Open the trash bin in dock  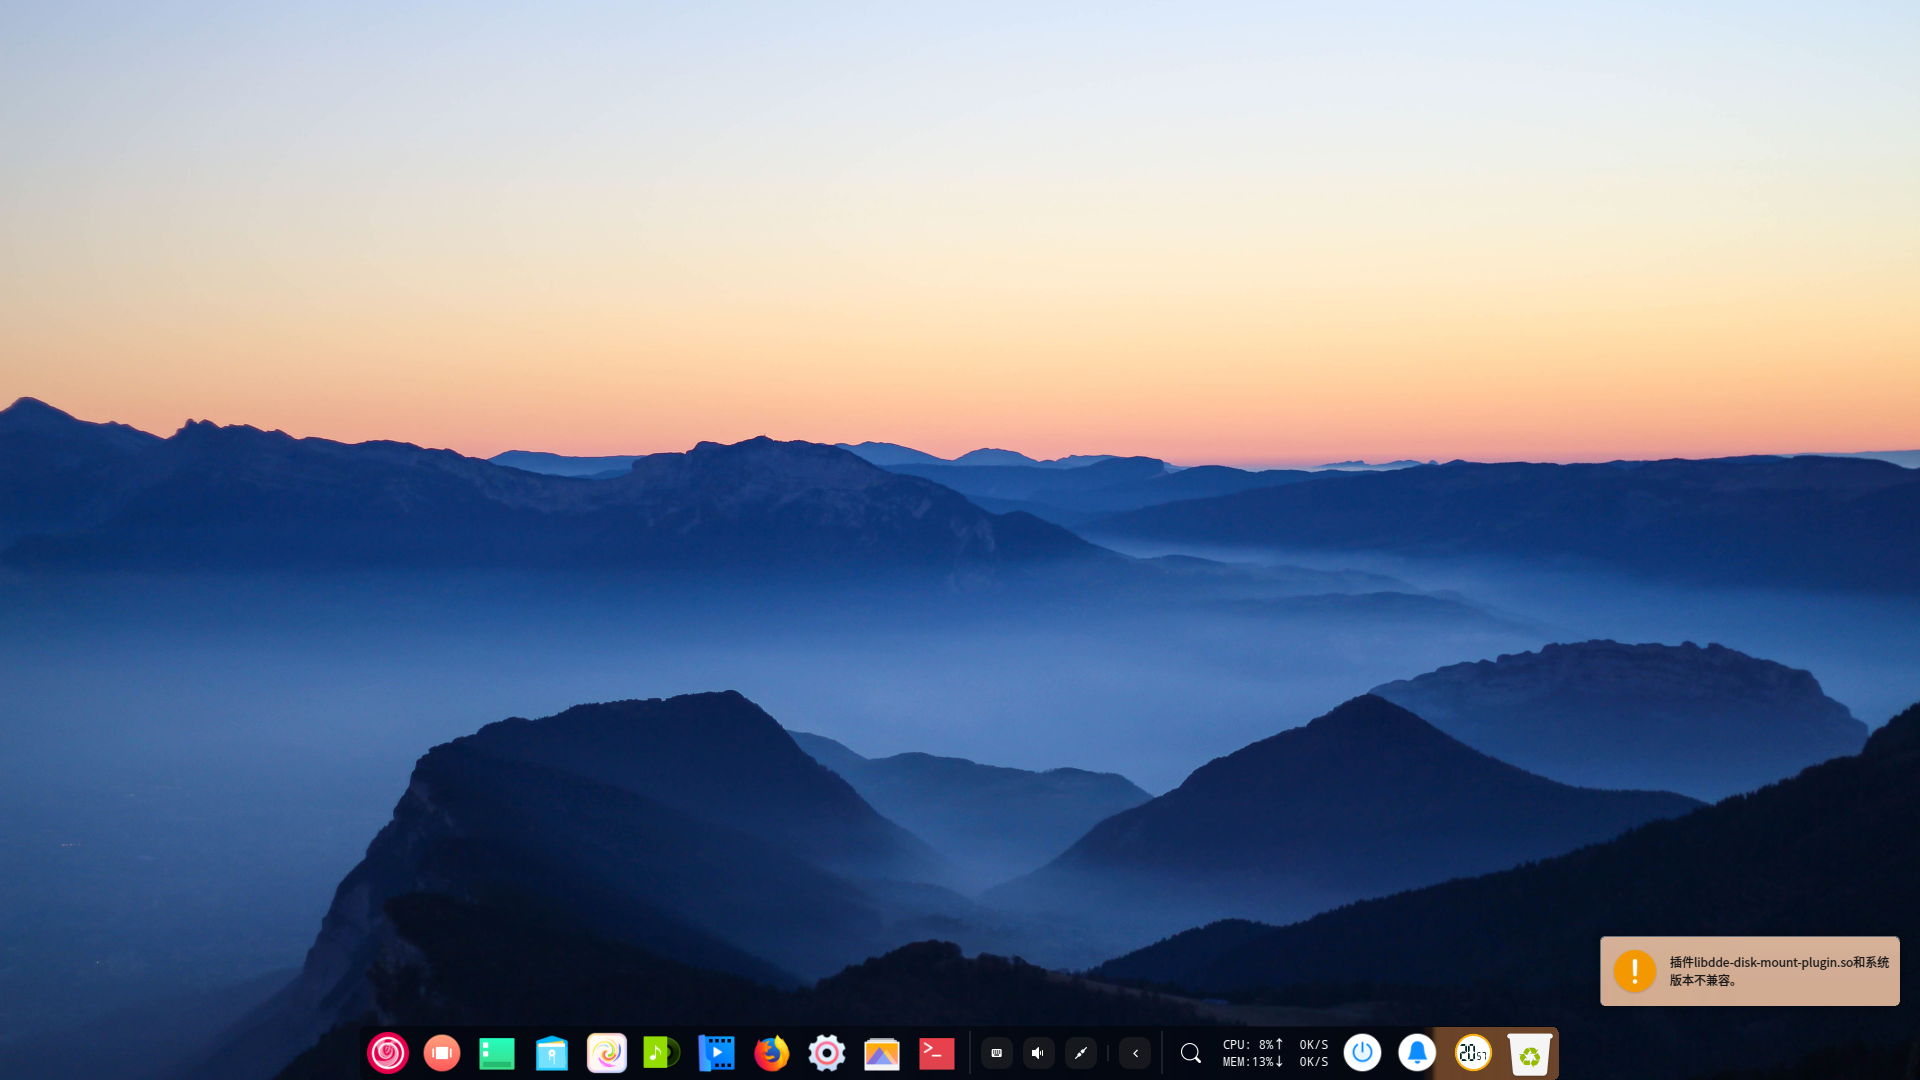pyautogui.click(x=1529, y=1054)
